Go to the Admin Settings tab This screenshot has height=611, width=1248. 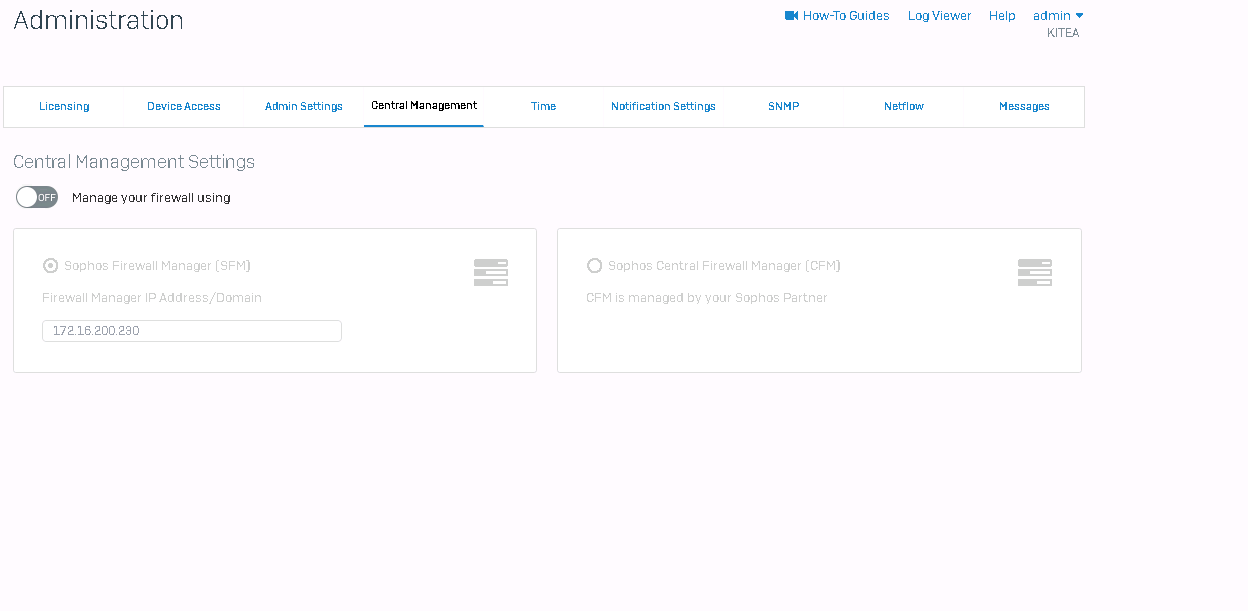(304, 107)
